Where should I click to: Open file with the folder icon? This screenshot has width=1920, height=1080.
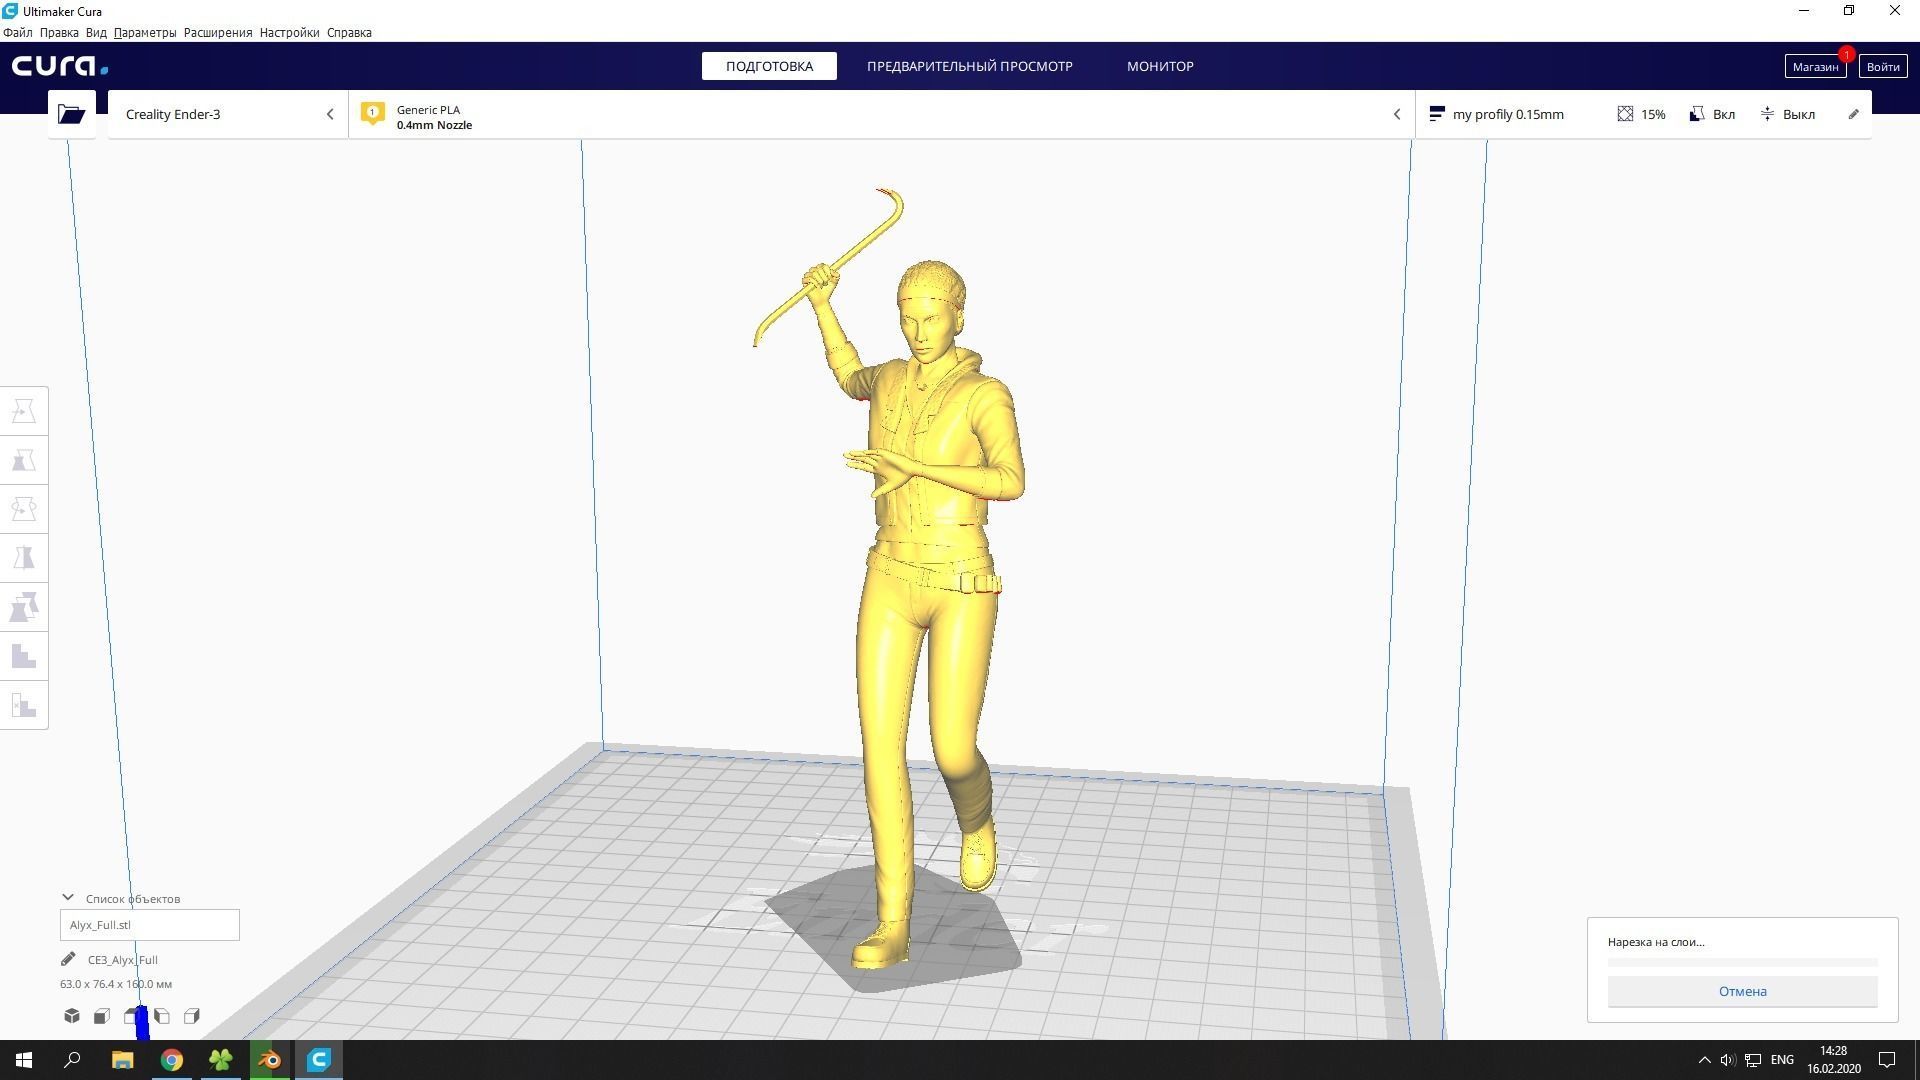71,114
